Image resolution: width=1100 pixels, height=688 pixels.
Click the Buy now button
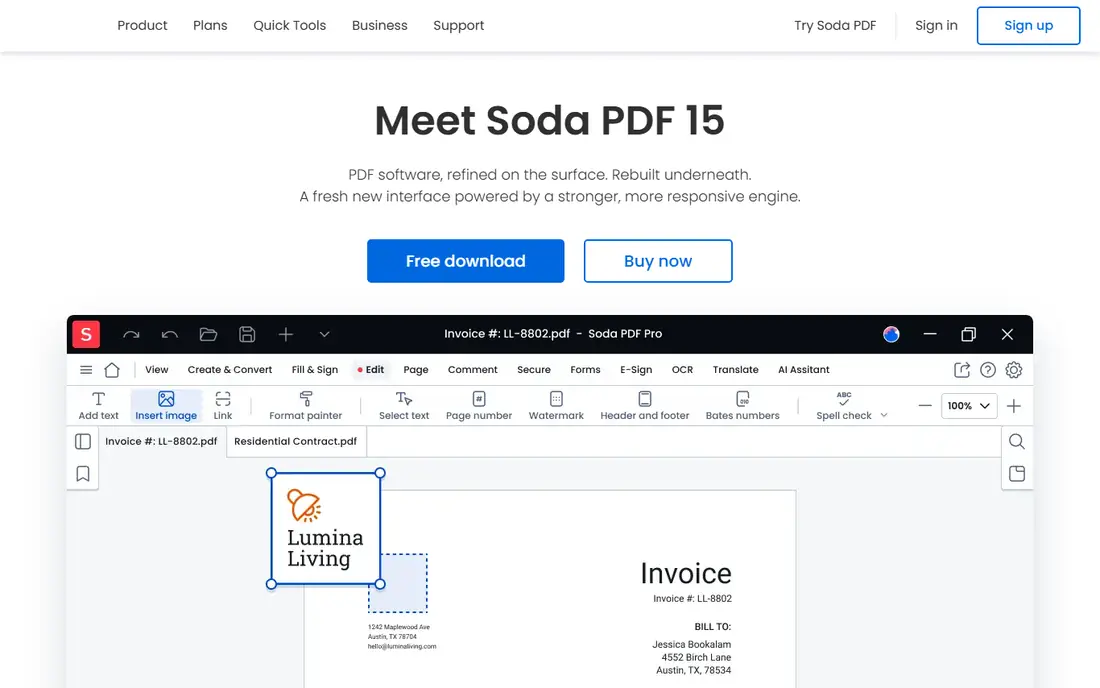tap(658, 261)
